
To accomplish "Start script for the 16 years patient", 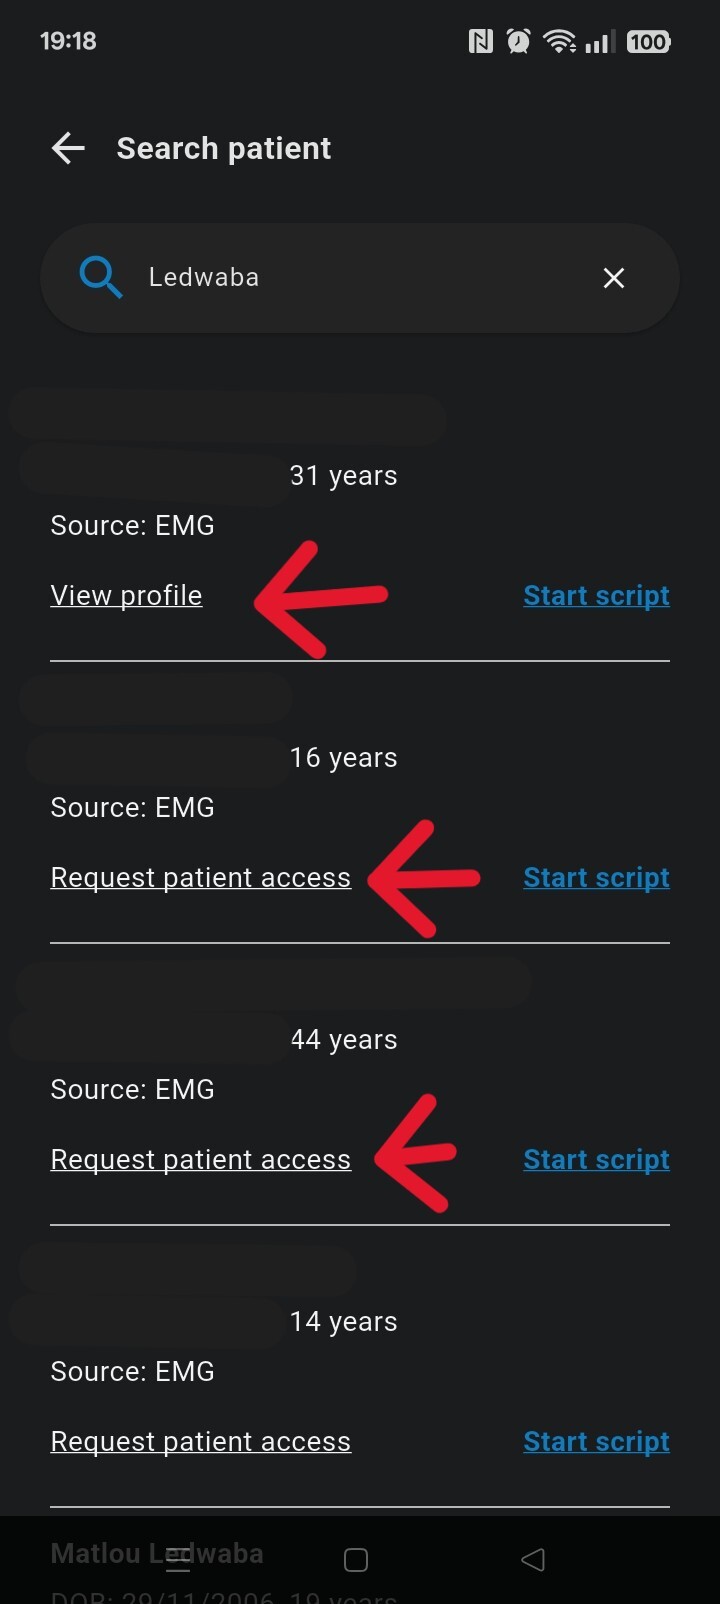I will 596,878.
